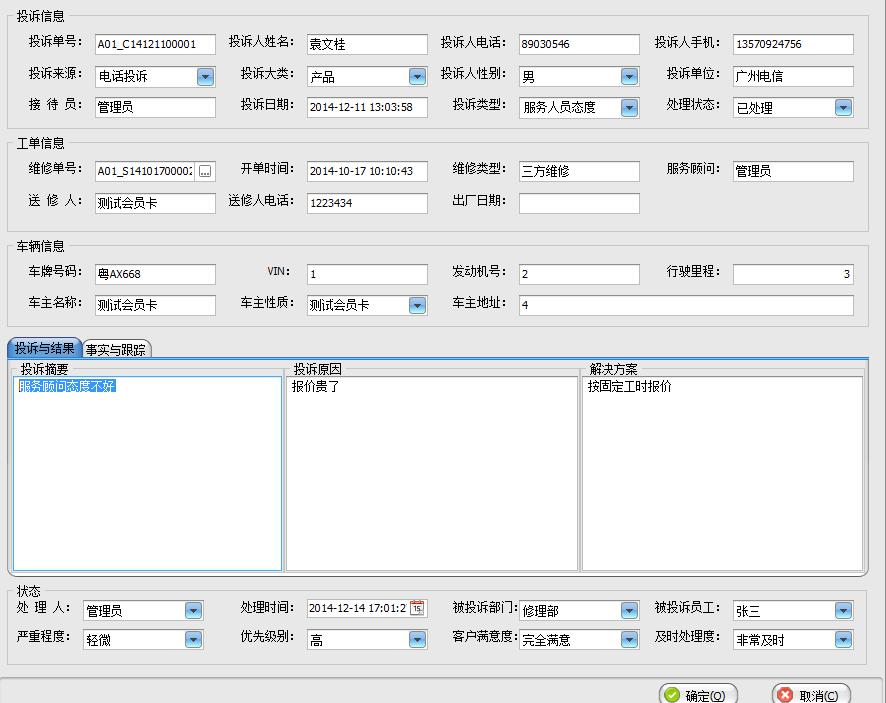Select the 投诉与结果 tab
Screen dimensions: 886x703
(x=45, y=349)
